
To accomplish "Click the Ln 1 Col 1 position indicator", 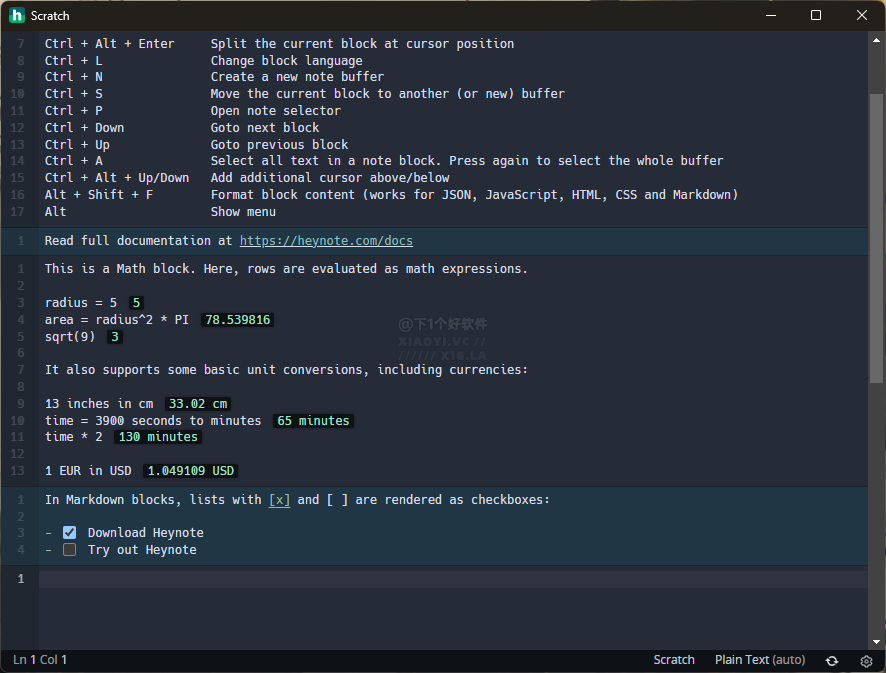I will (40, 660).
